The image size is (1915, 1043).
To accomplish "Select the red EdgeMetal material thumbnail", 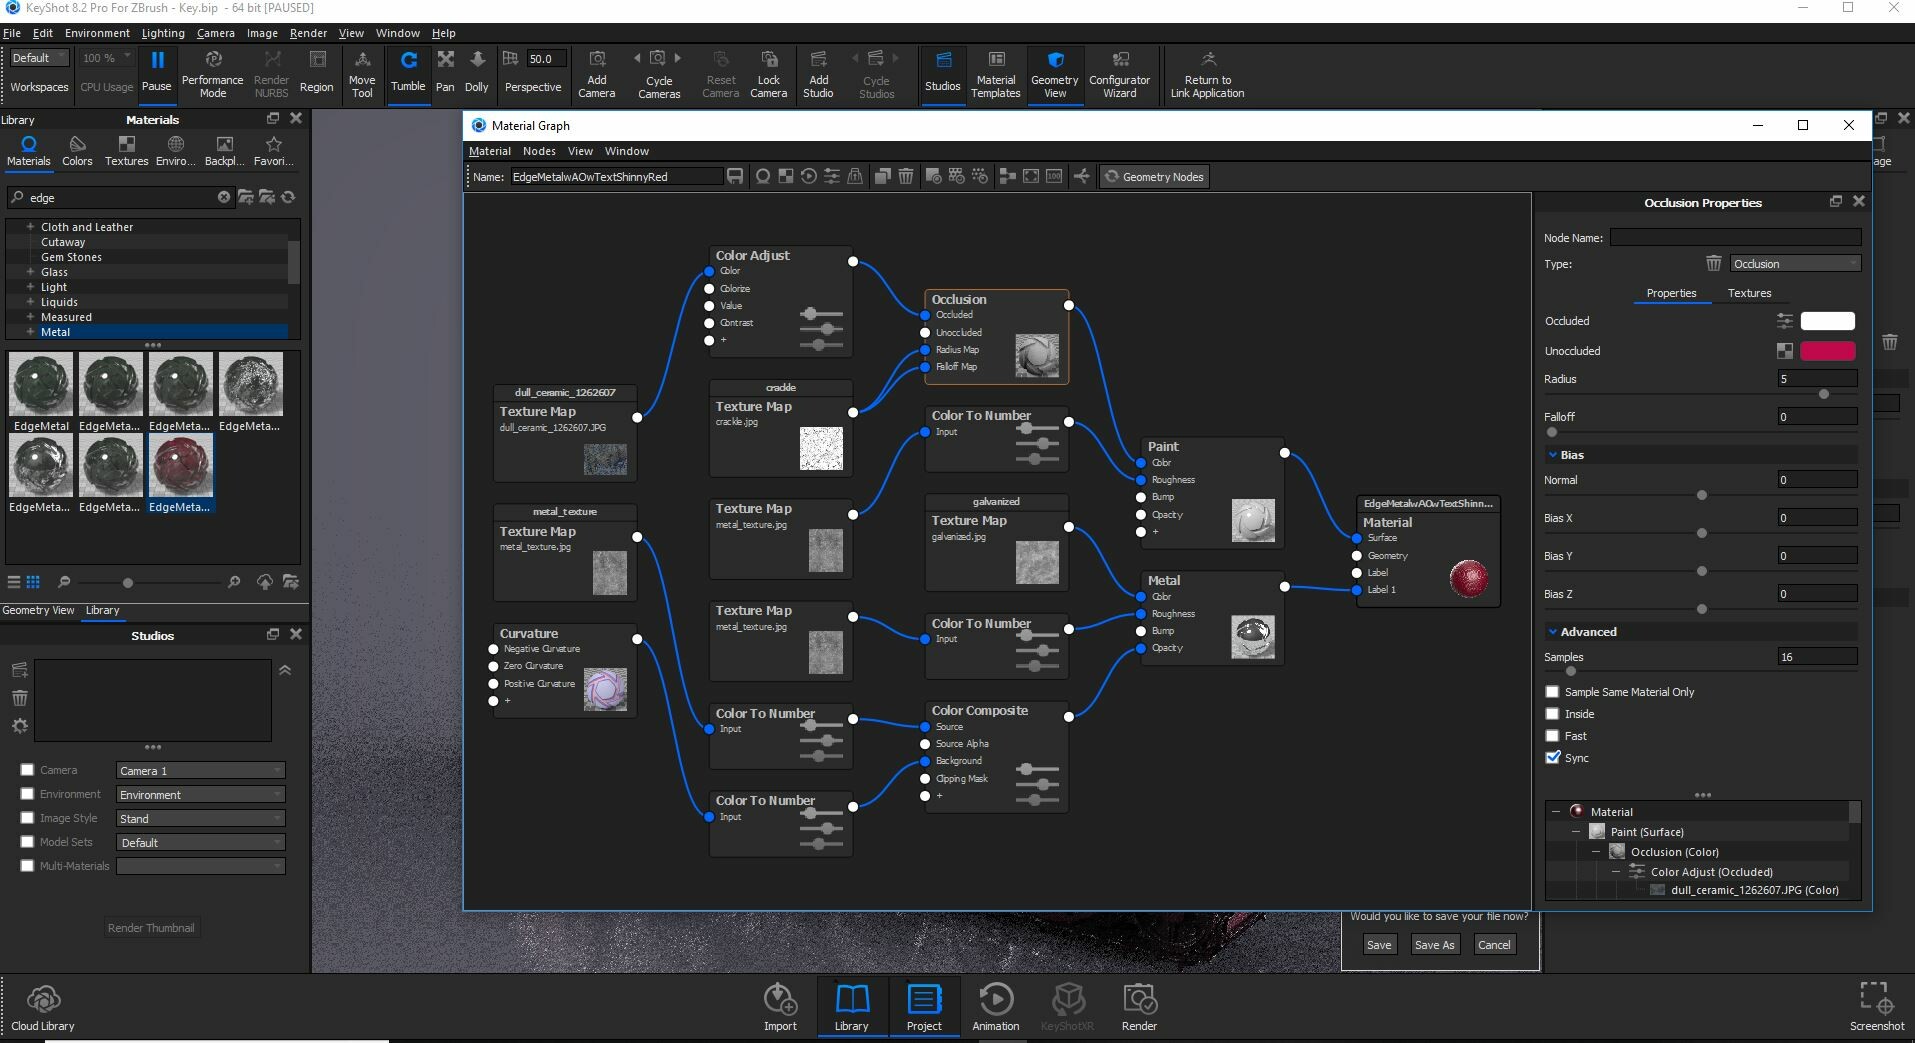I will [181, 467].
